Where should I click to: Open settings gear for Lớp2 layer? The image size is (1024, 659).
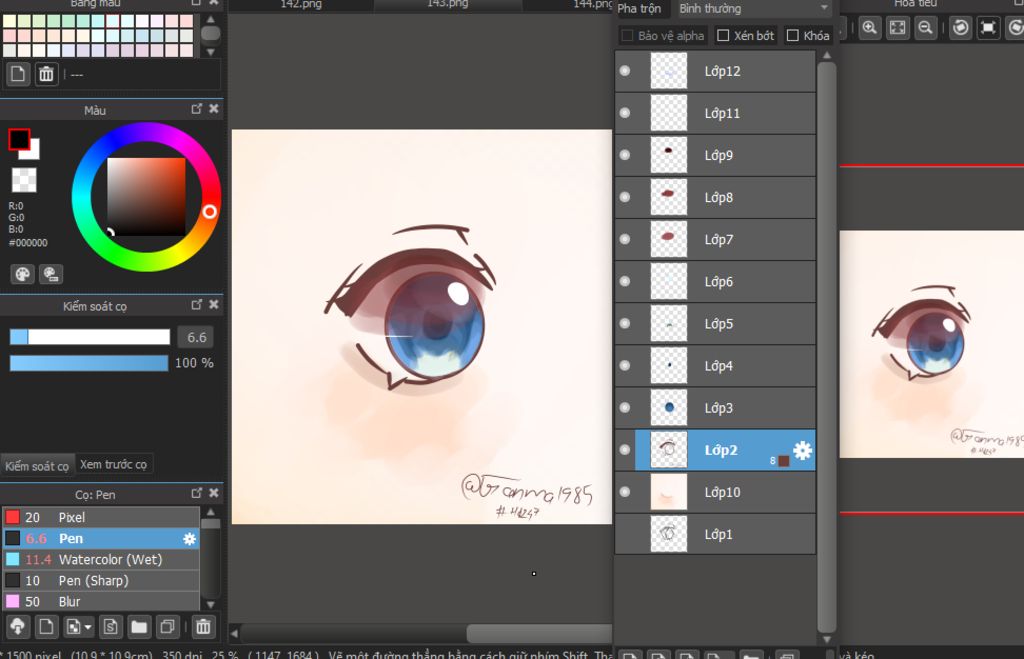[x=803, y=450]
